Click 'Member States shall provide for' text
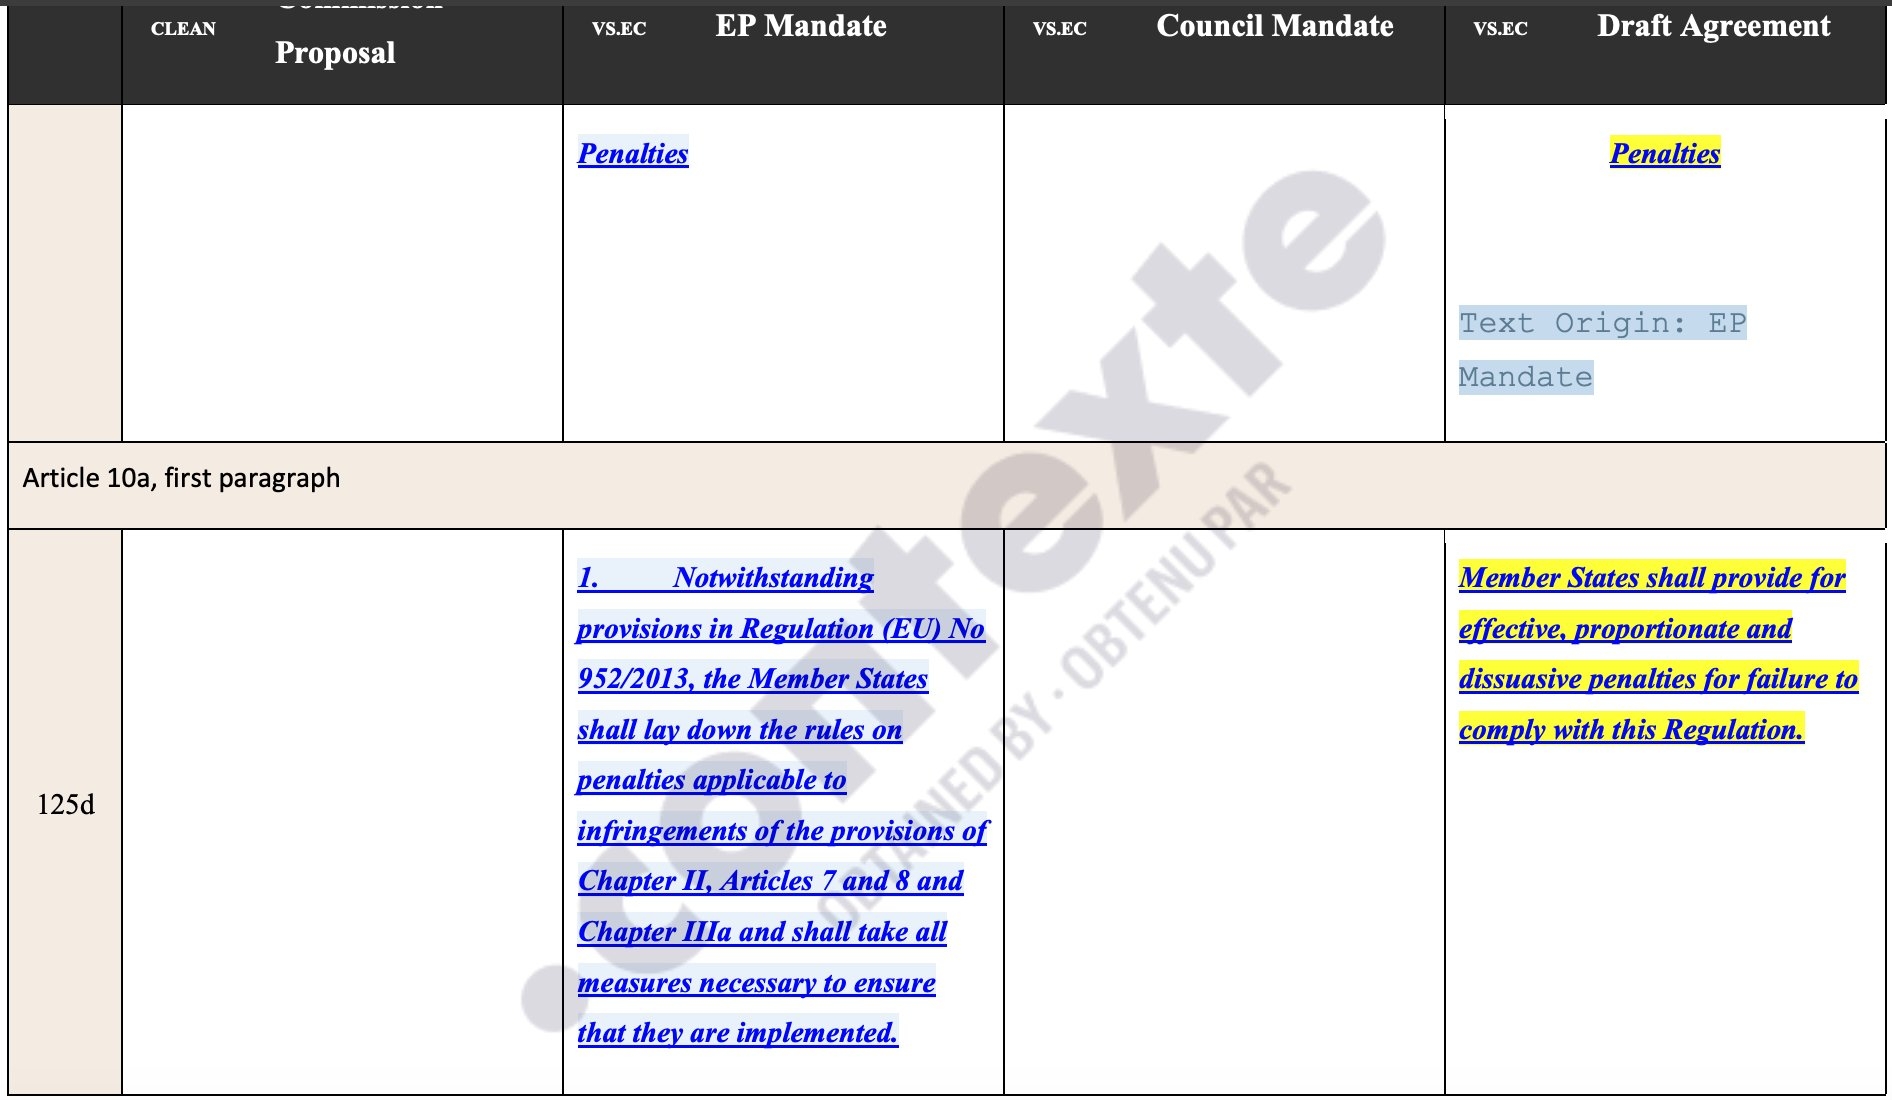The width and height of the screenshot is (1892, 1100). pyautogui.click(x=1651, y=577)
